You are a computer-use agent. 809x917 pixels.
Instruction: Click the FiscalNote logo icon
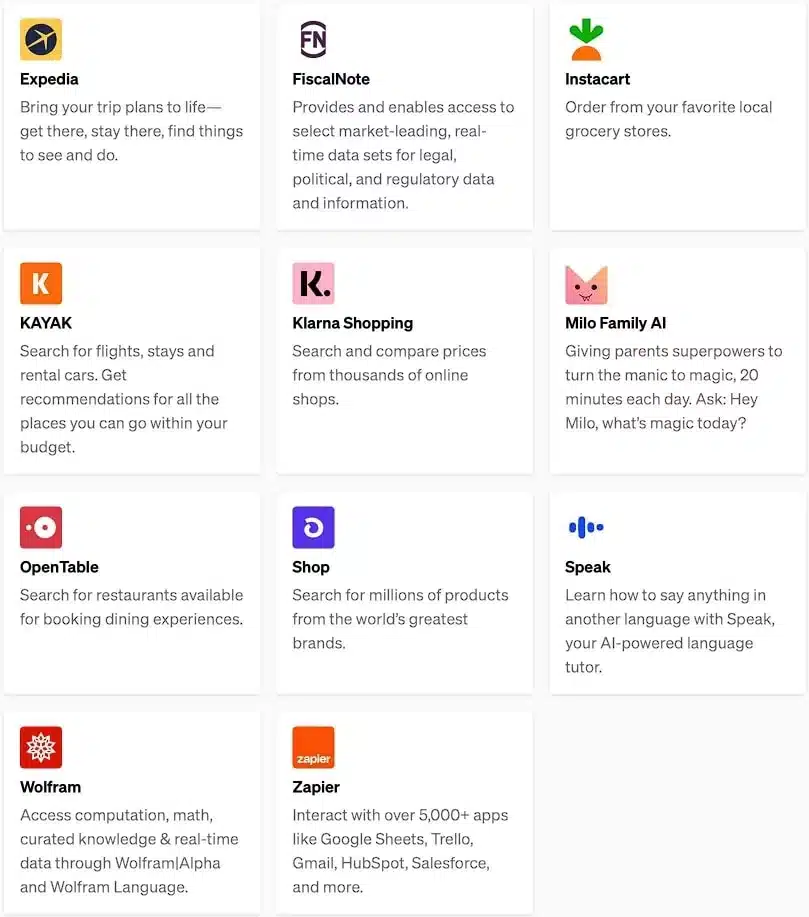(x=313, y=38)
